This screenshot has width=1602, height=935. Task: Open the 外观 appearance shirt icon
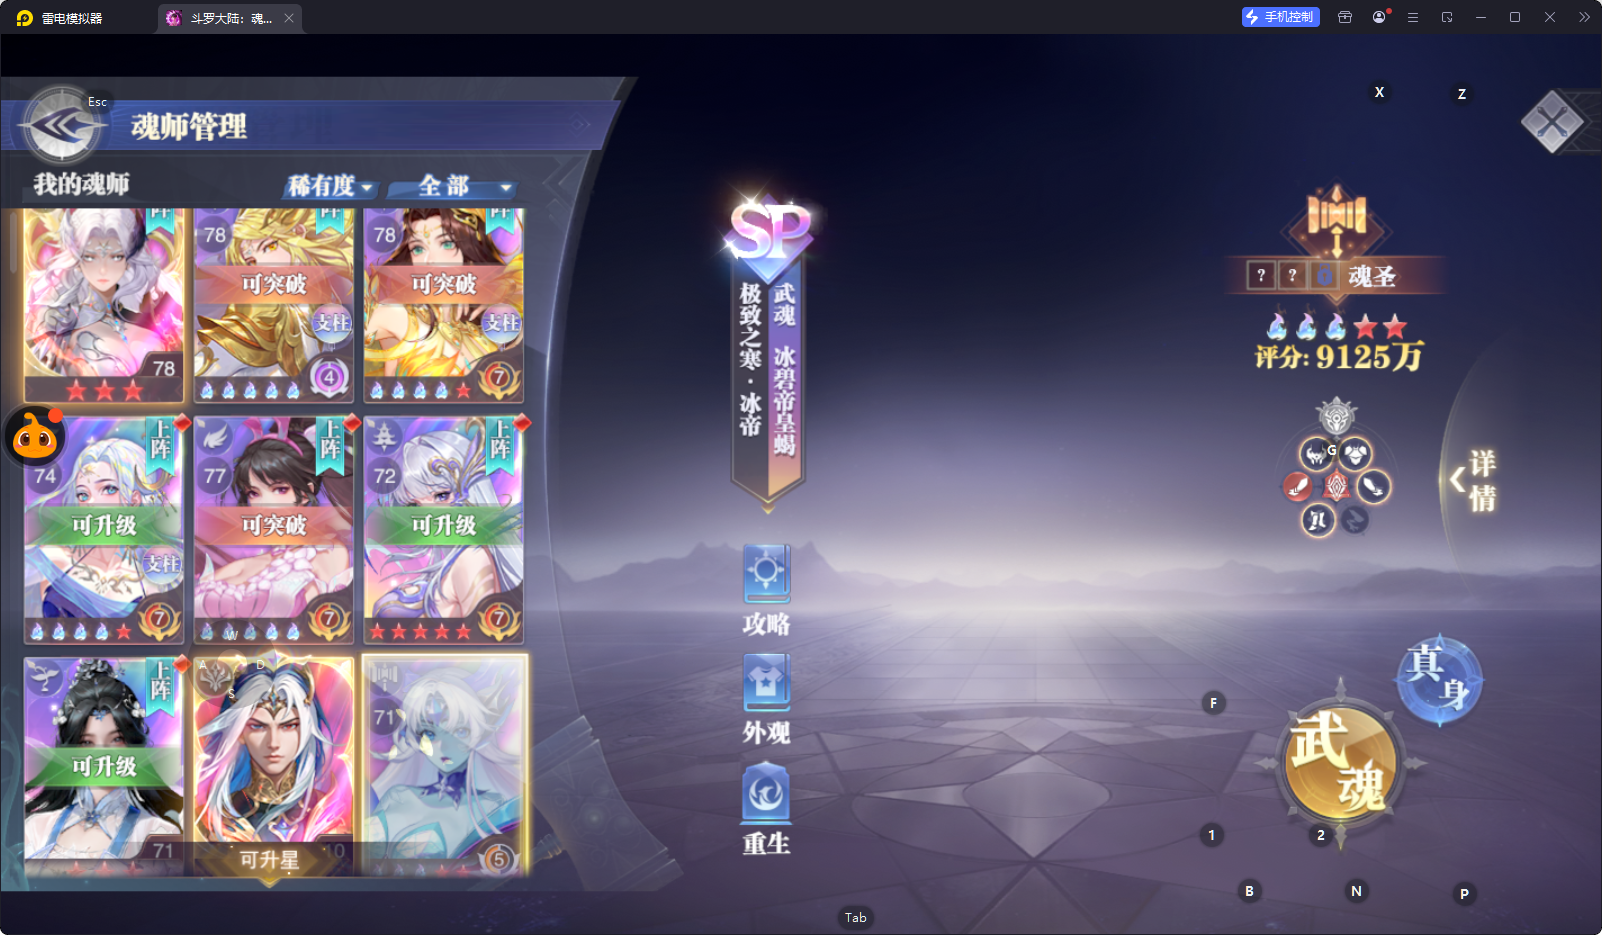[x=767, y=683]
